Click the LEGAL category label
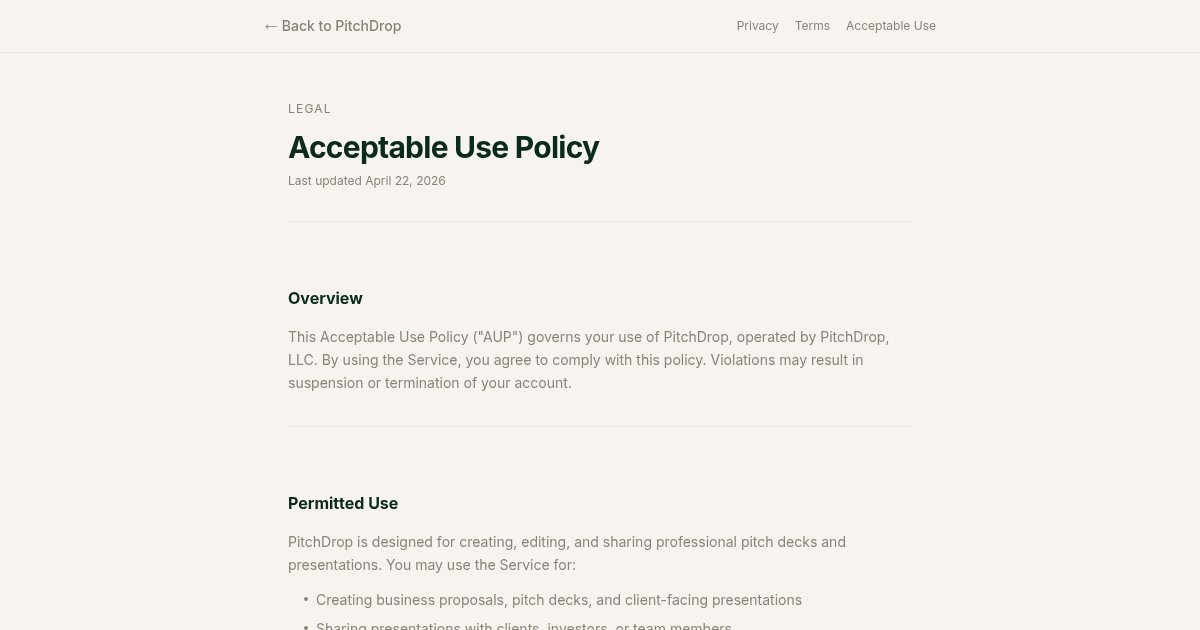The image size is (1200, 630). pyautogui.click(x=309, y=109)
